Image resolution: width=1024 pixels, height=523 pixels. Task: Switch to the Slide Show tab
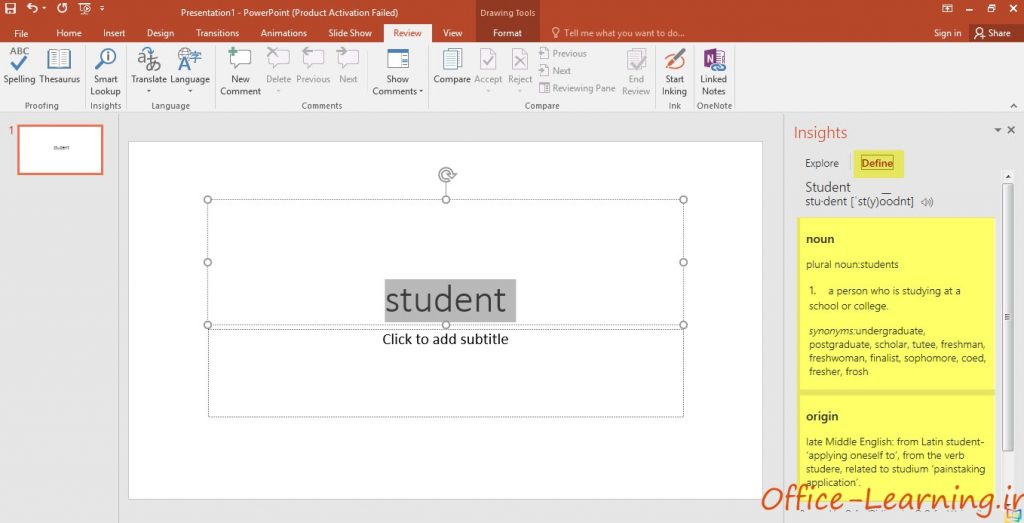350,33
